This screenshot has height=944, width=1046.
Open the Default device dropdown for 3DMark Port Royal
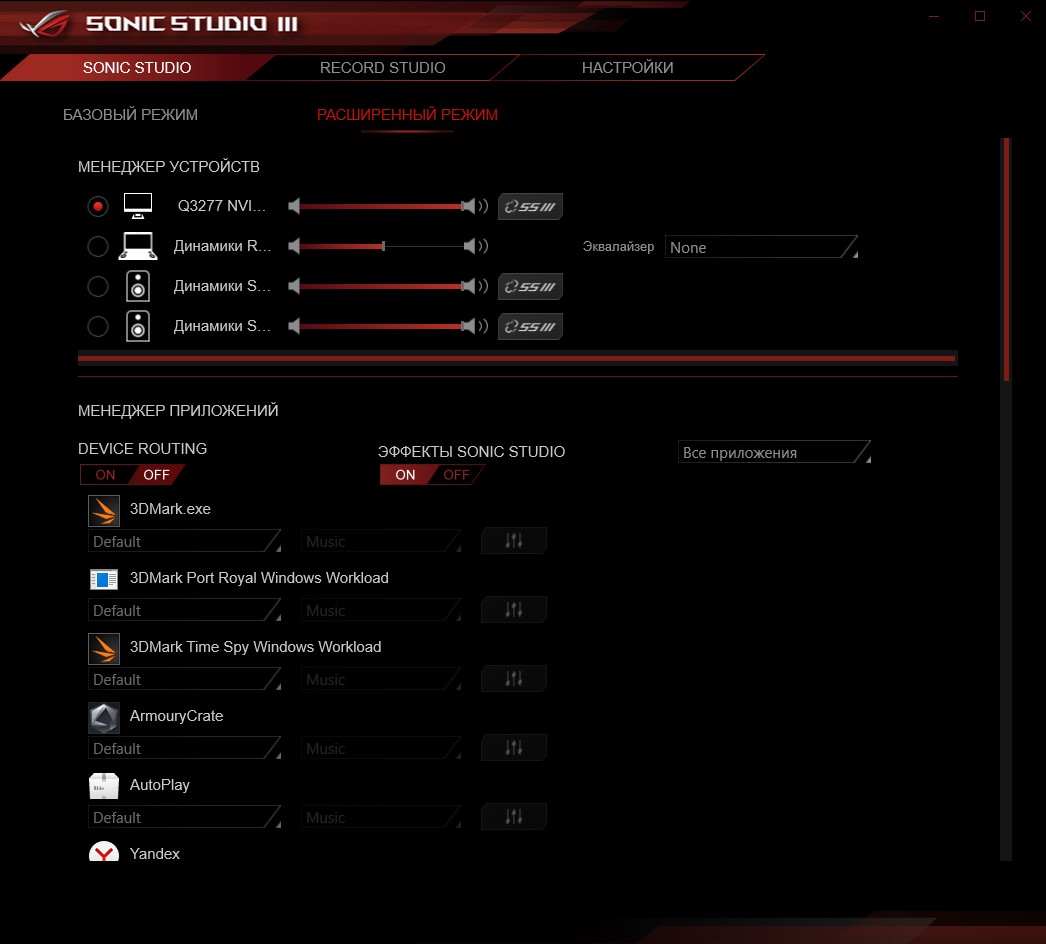pos(184,610)
